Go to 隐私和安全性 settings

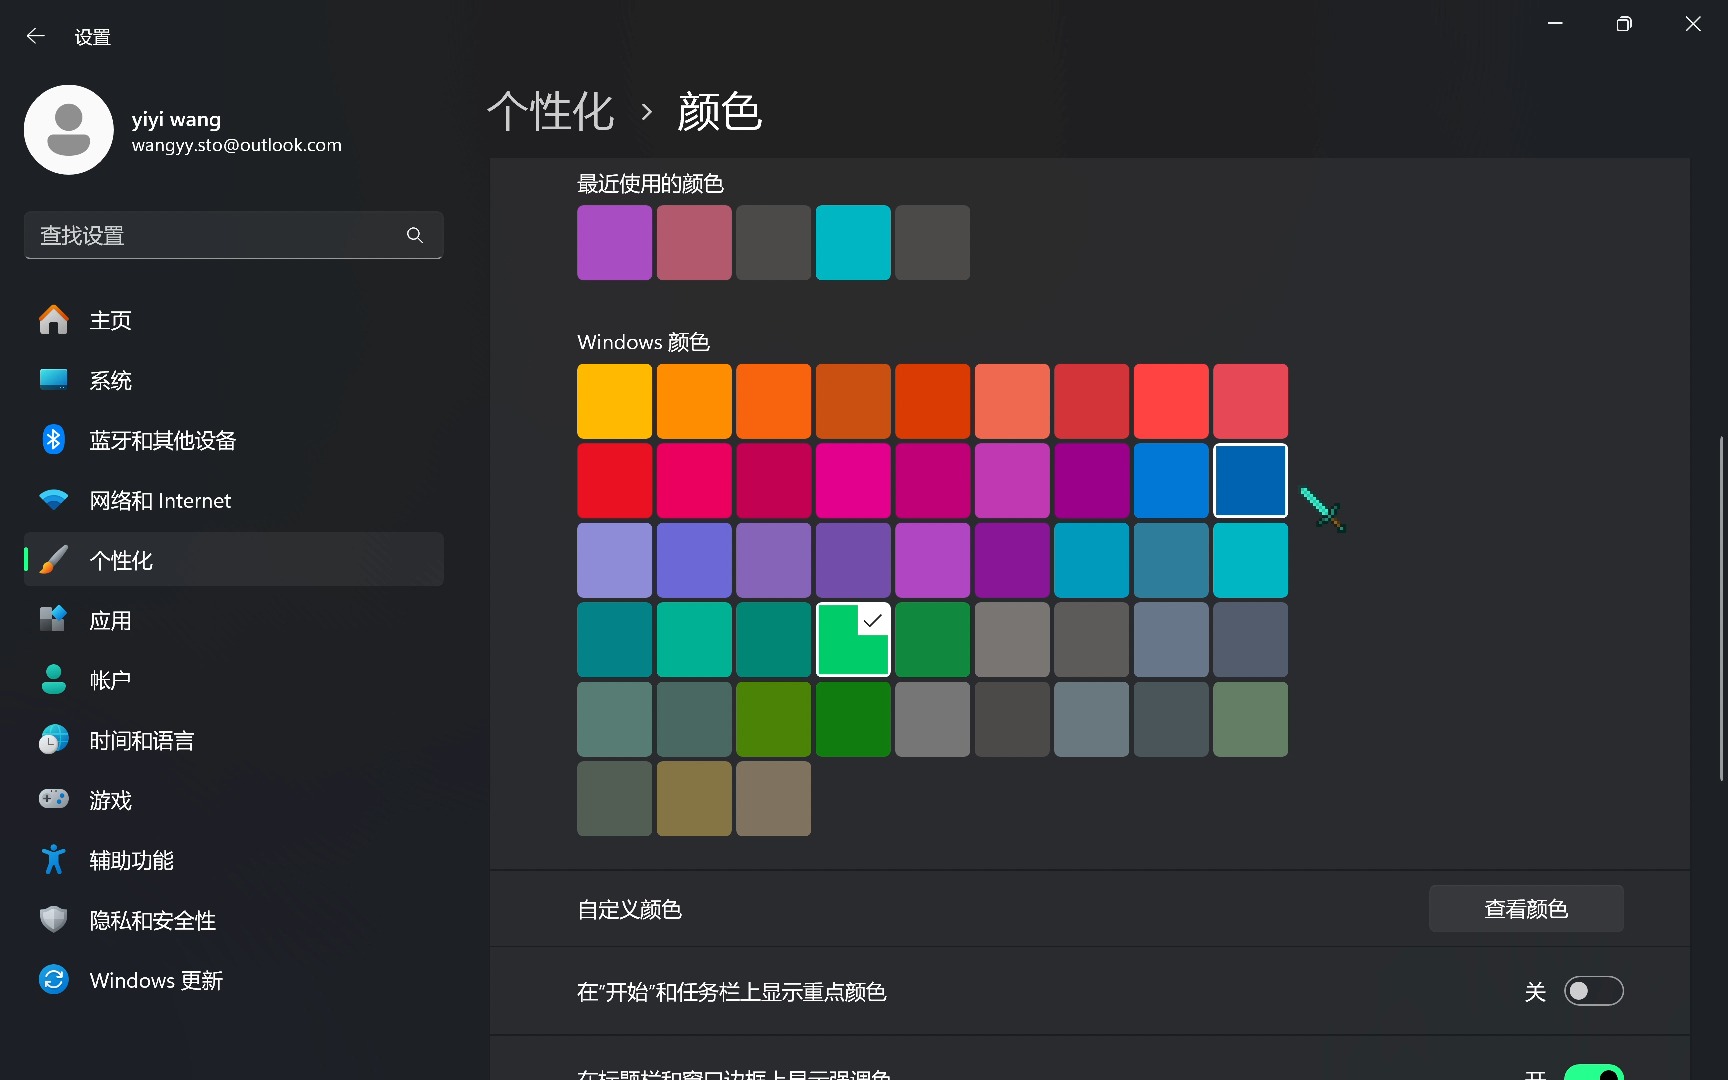point(234,920)
